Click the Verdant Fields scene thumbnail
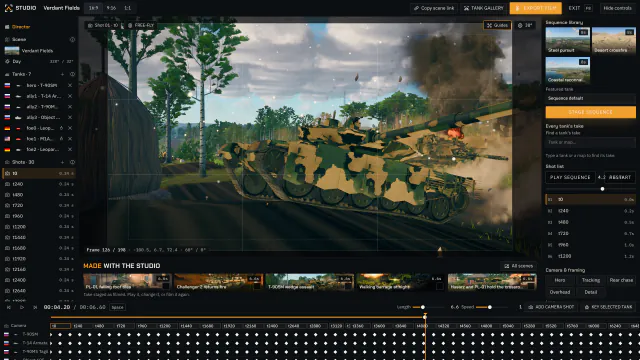The height and width of the screenshot is (360, 640). coord(12,51)
